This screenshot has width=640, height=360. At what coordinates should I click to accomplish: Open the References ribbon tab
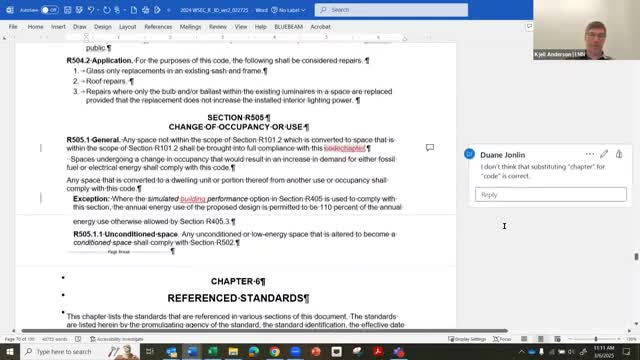coord(158,27)
